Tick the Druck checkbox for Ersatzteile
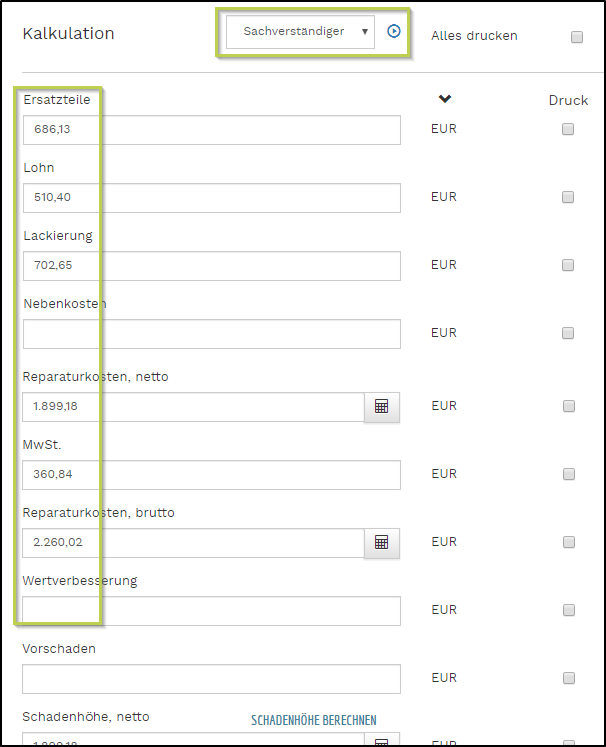 coord(568,129)
